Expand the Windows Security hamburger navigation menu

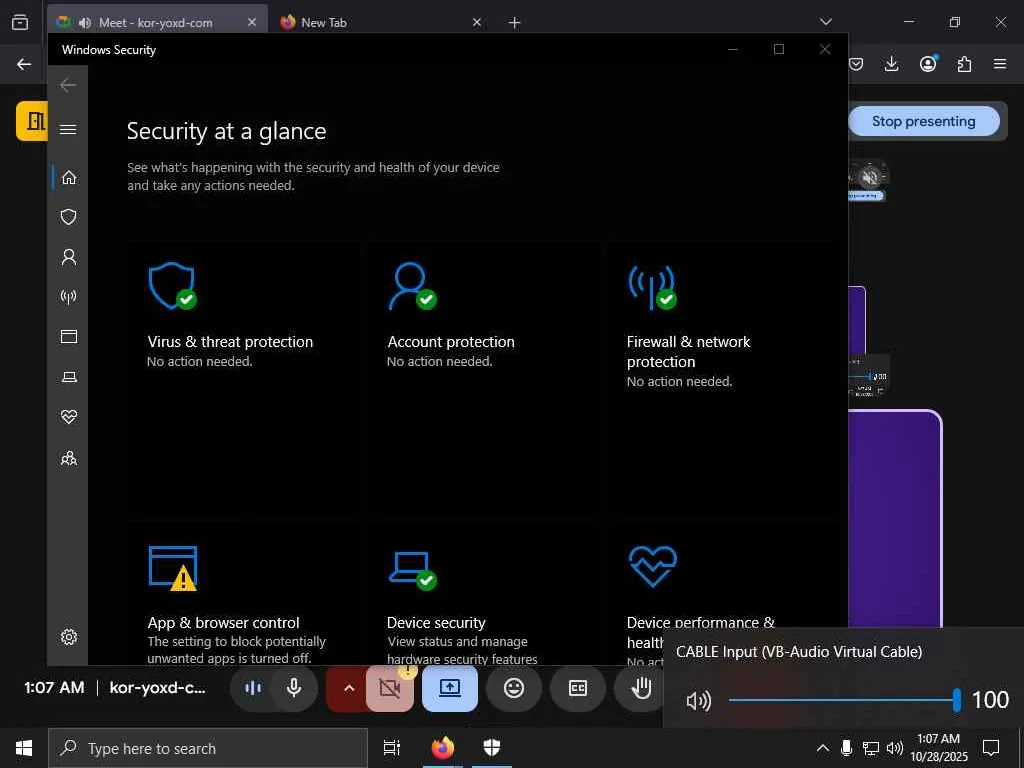click(68, 129)
